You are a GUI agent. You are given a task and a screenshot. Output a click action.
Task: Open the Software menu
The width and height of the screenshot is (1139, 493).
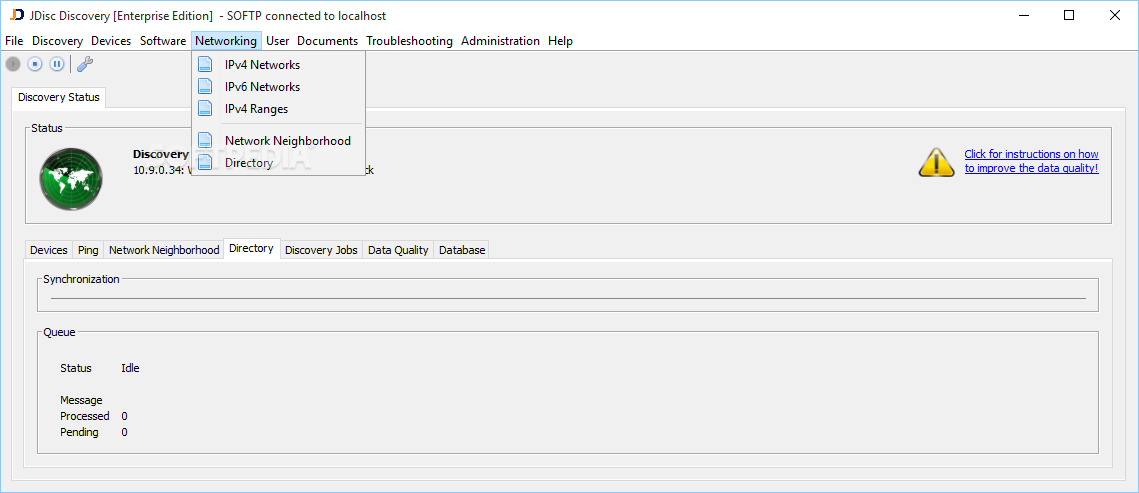pyautogui.click(x=163, y=41)
